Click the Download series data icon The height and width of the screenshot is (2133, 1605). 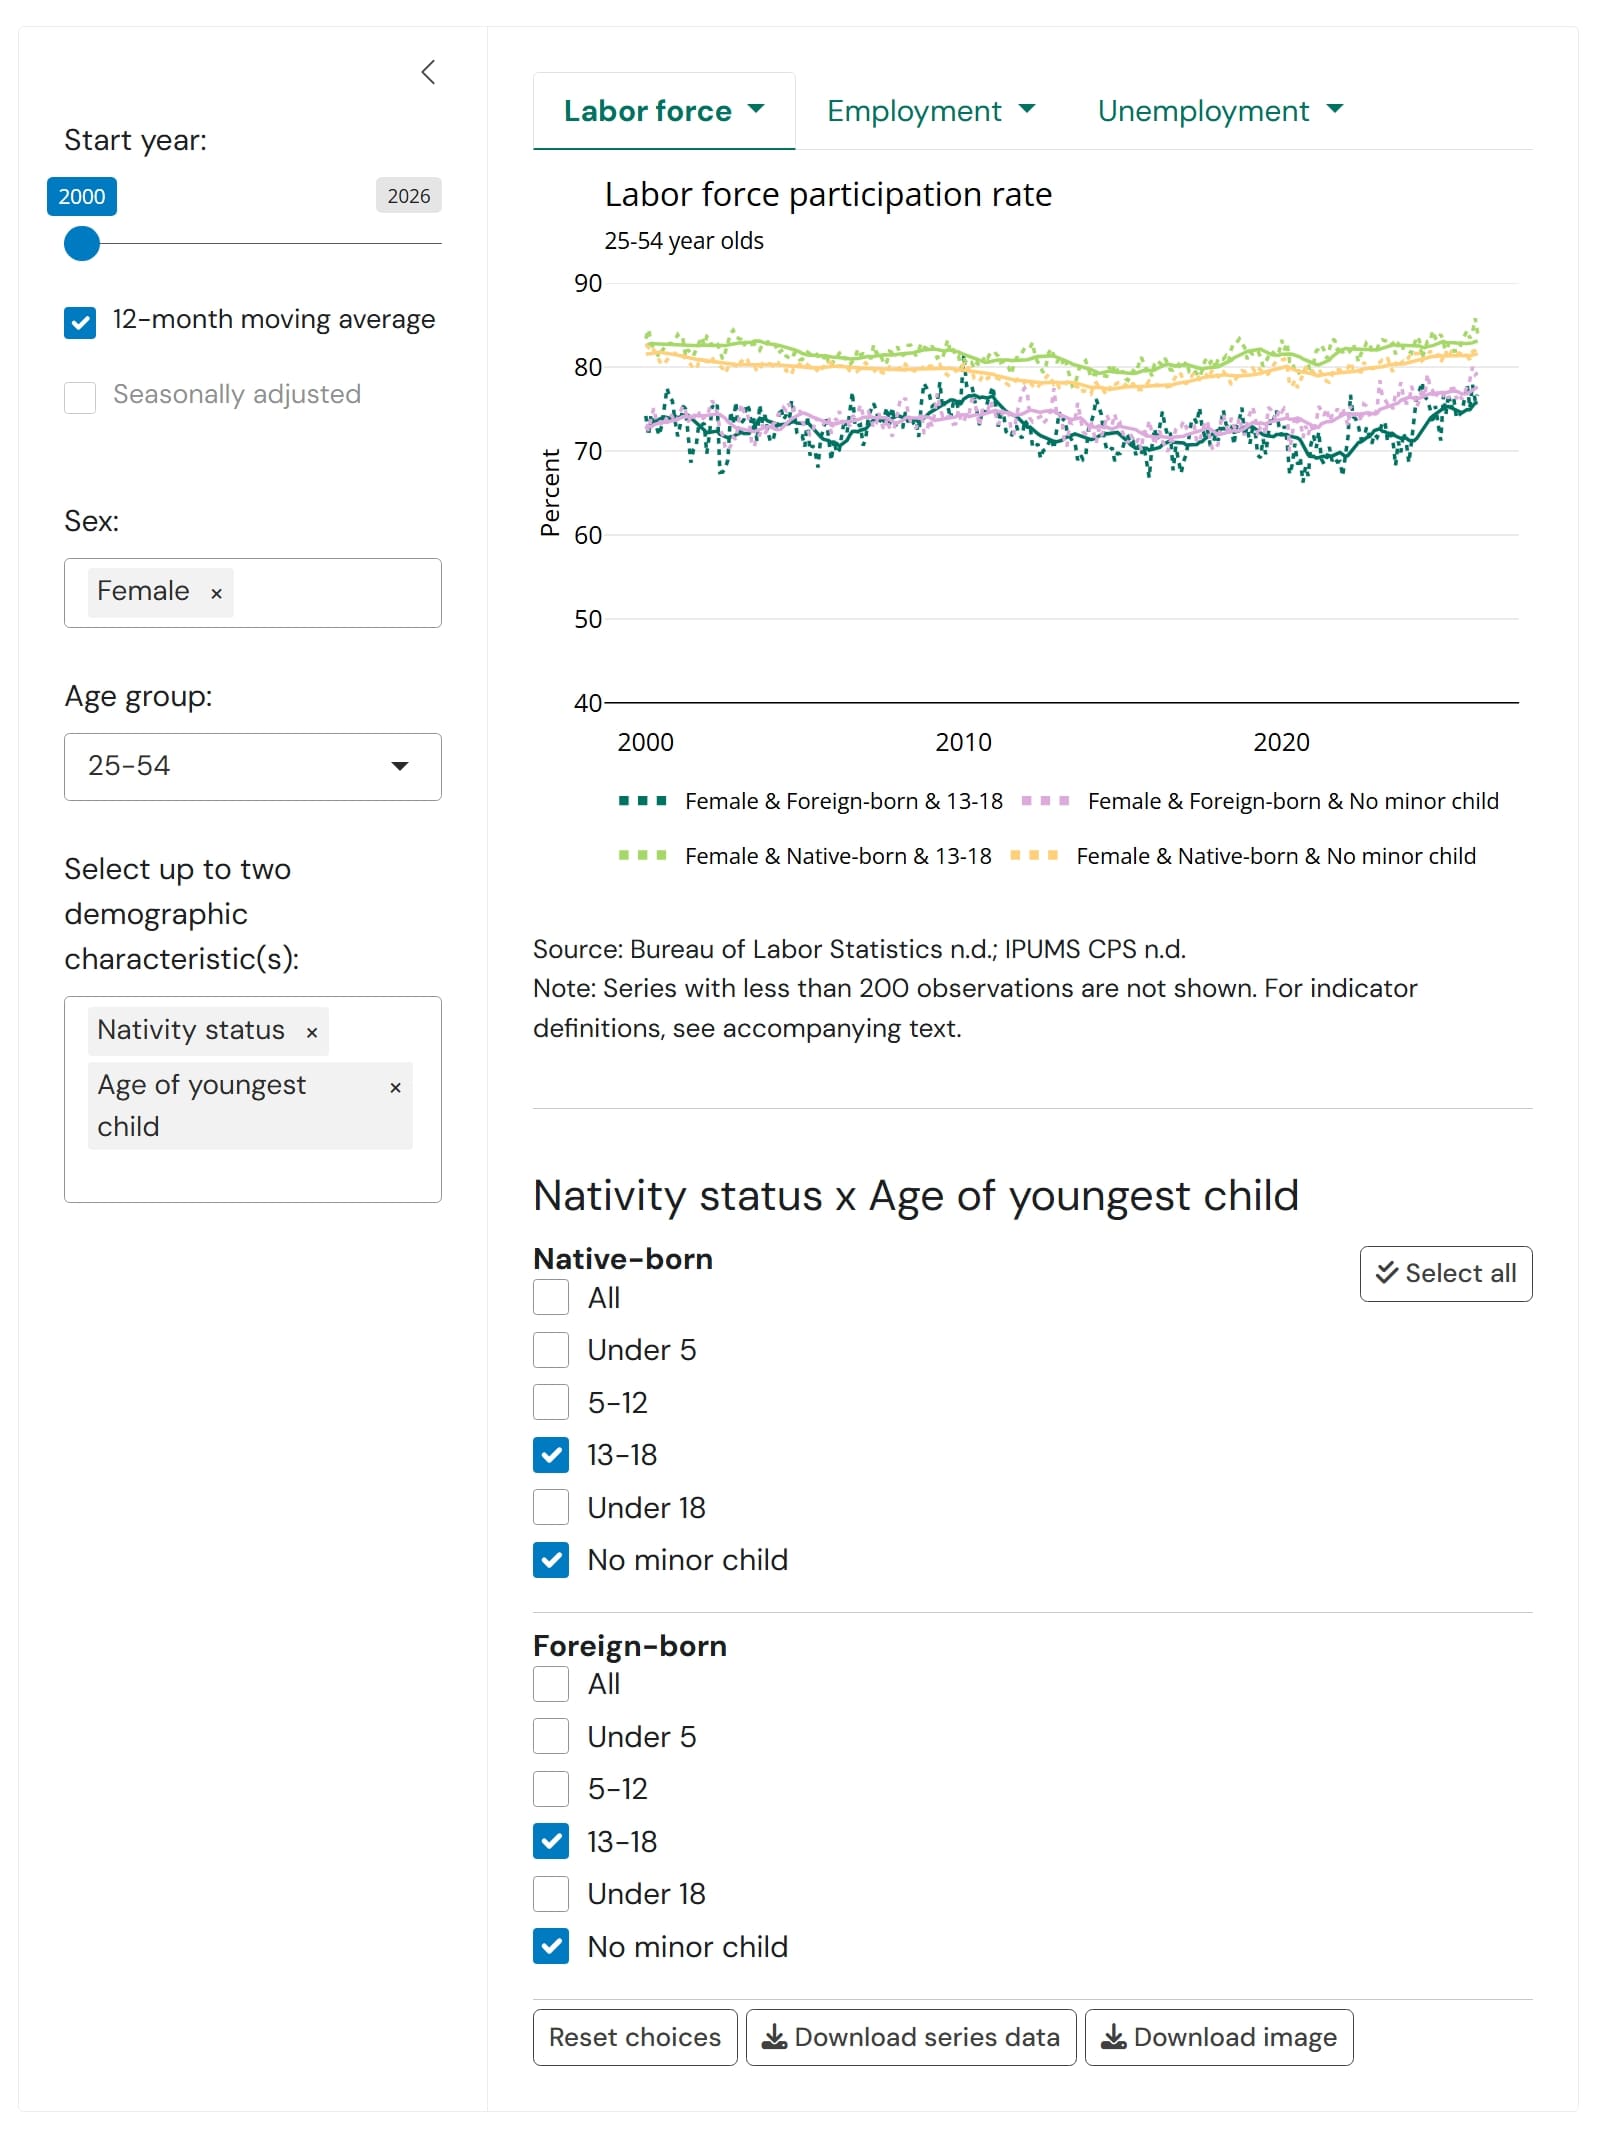773,2037
